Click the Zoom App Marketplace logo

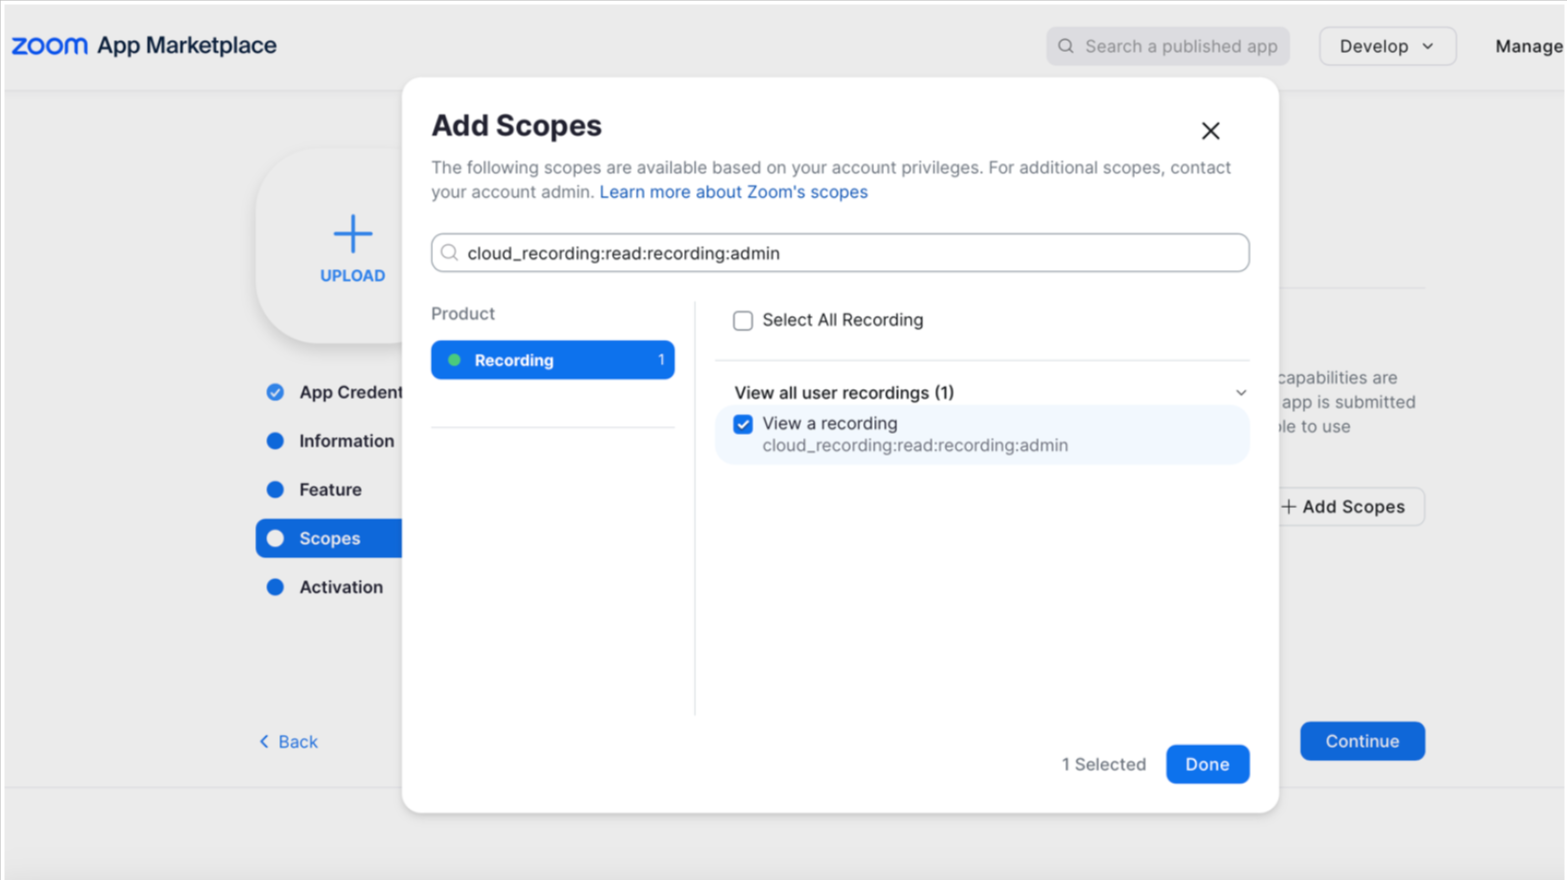pos(144,46)
